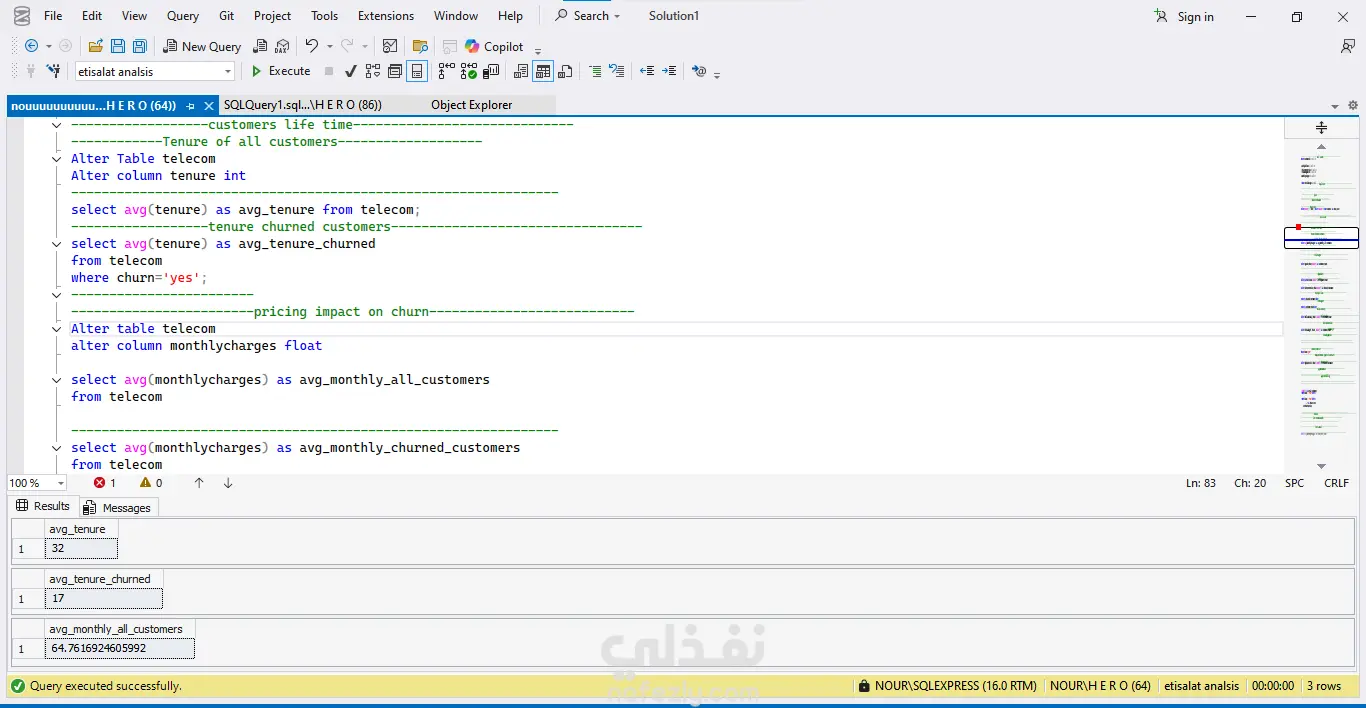Viewport: 1366px width, 708px height.
Task: Open the Extensions menu
Action: 386,16
